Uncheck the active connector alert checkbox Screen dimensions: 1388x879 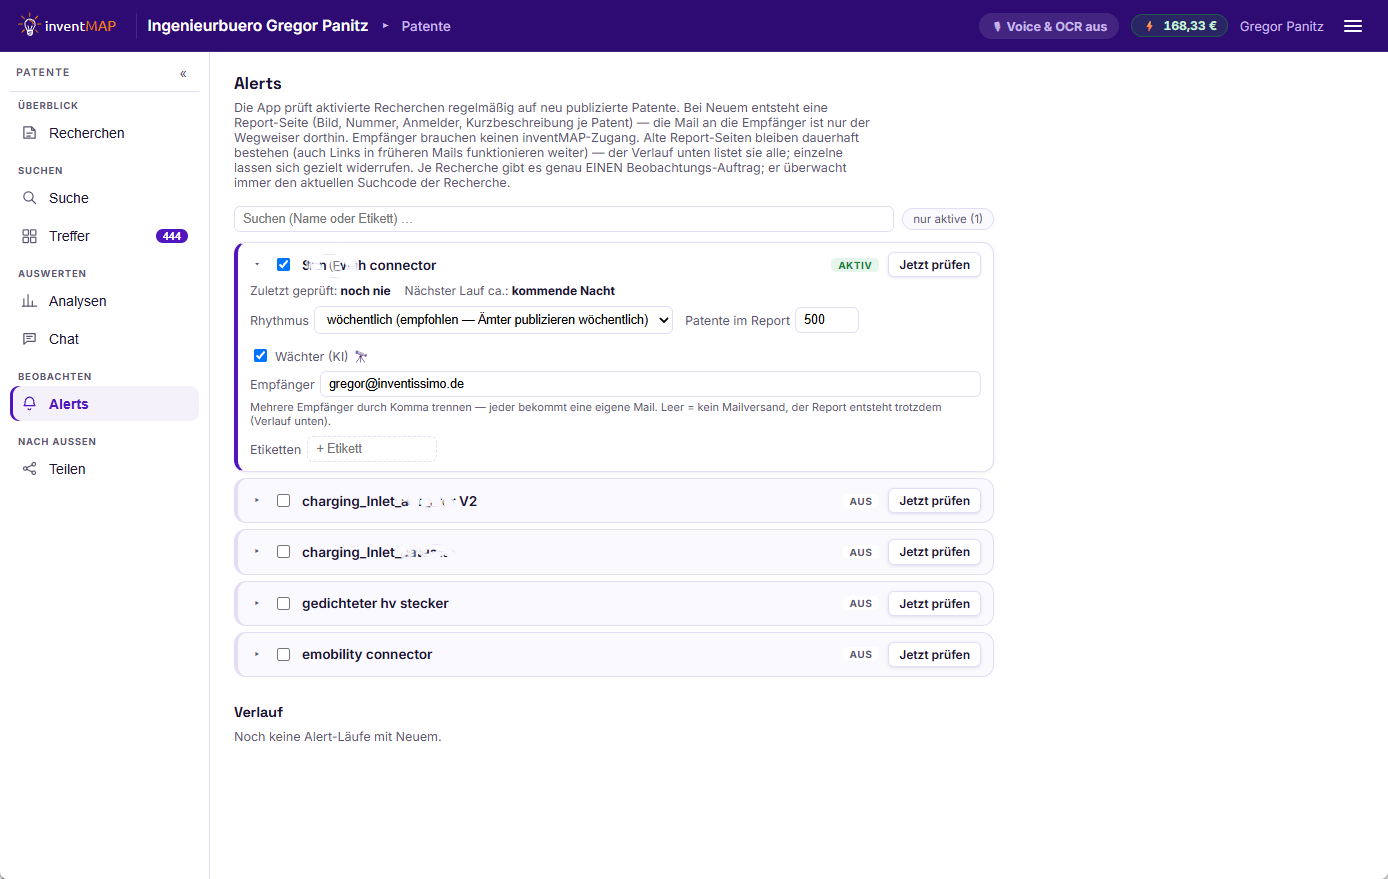283,265
